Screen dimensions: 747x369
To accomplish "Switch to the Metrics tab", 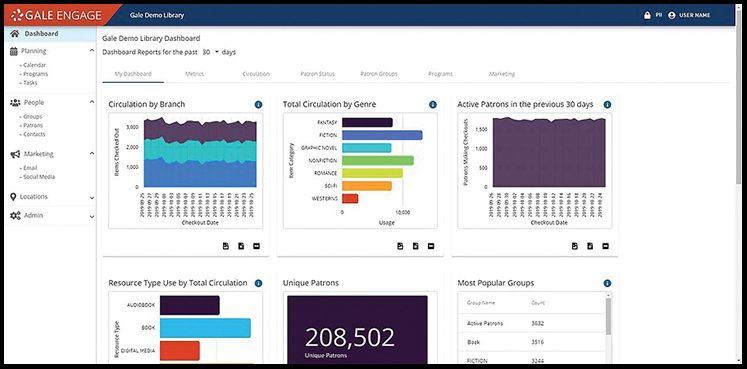I will pos(194,74).
